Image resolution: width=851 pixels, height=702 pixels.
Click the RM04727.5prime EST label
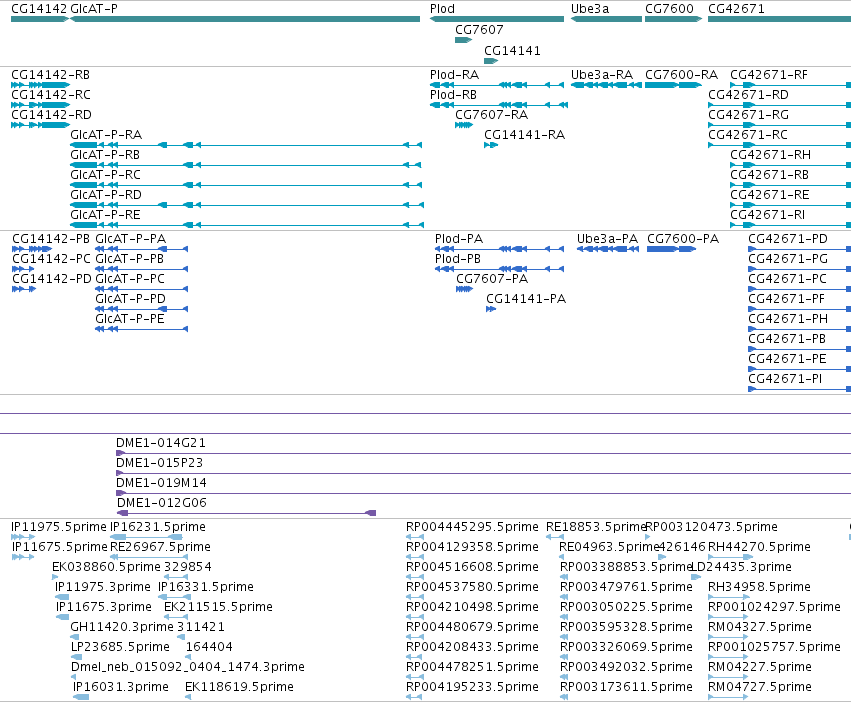[760, 687]
